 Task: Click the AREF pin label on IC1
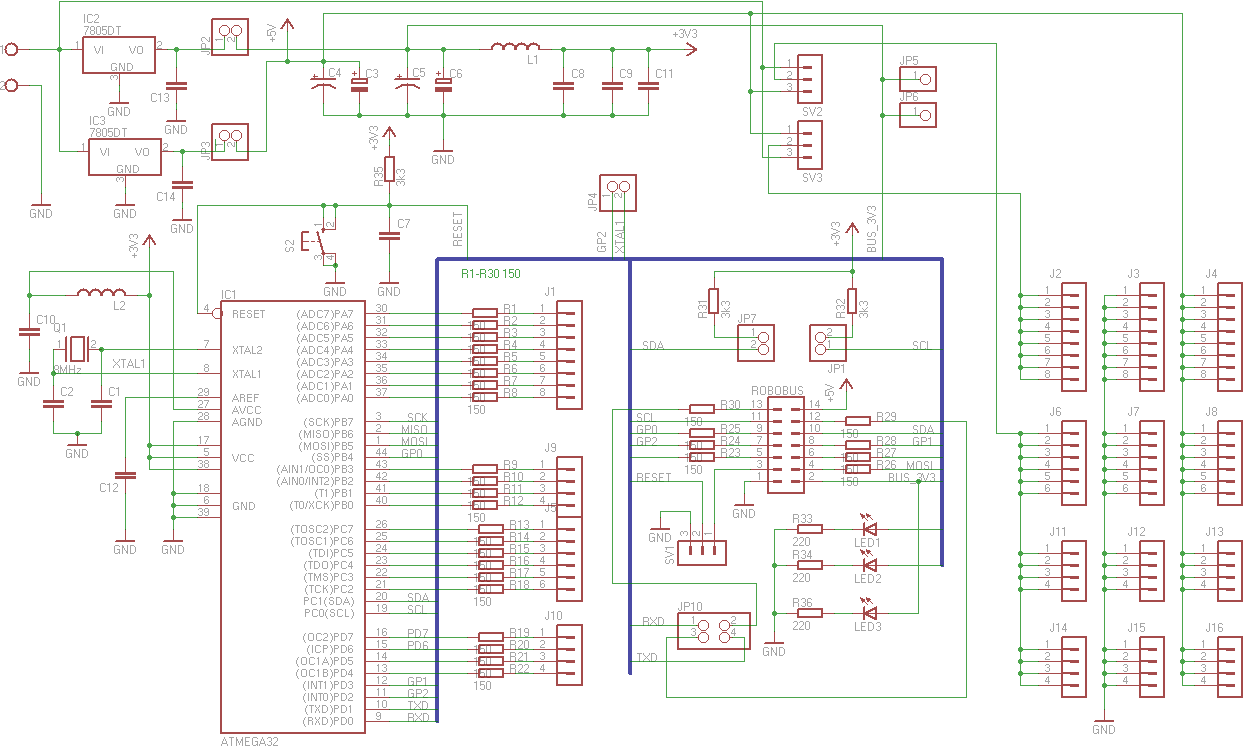click(246, 398)
